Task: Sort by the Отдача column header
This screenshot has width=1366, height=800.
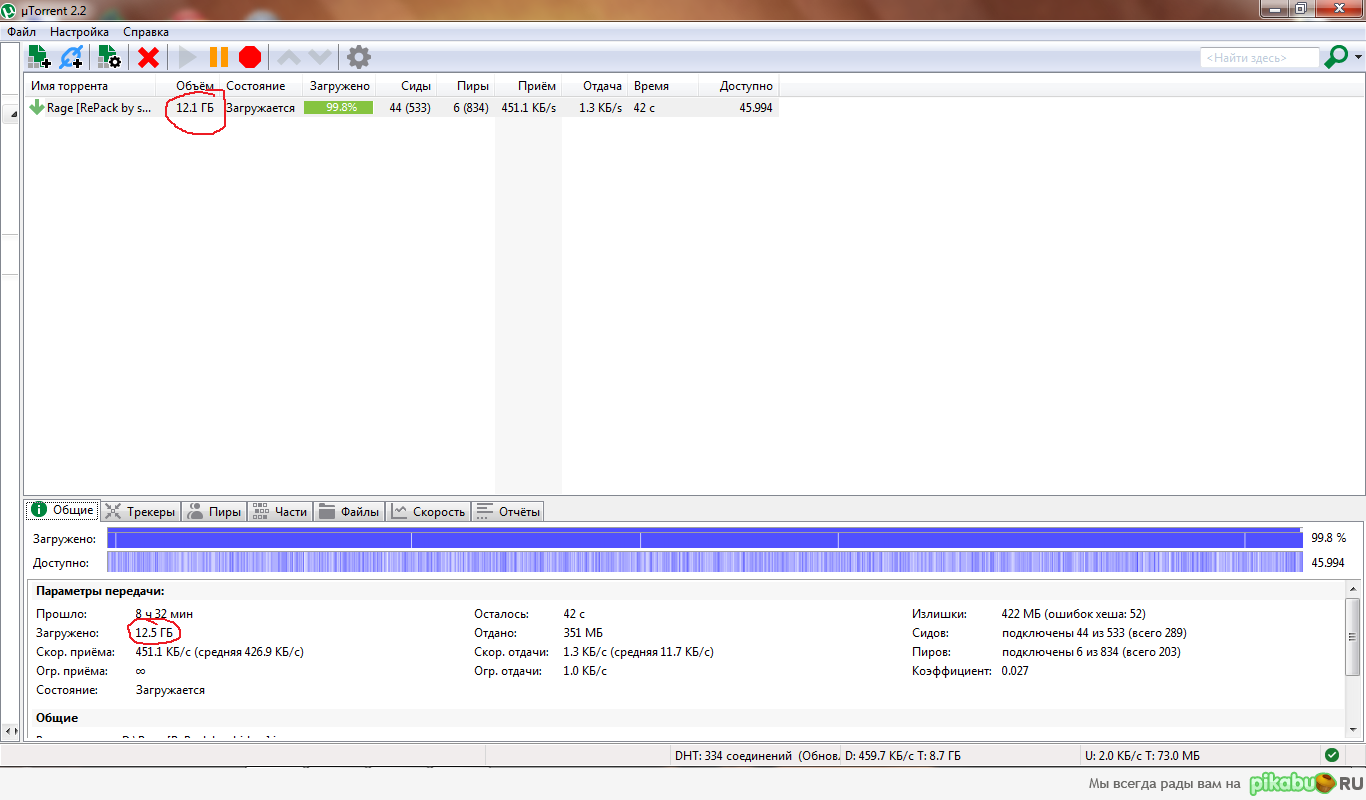Action: click(x=594, y=86)
